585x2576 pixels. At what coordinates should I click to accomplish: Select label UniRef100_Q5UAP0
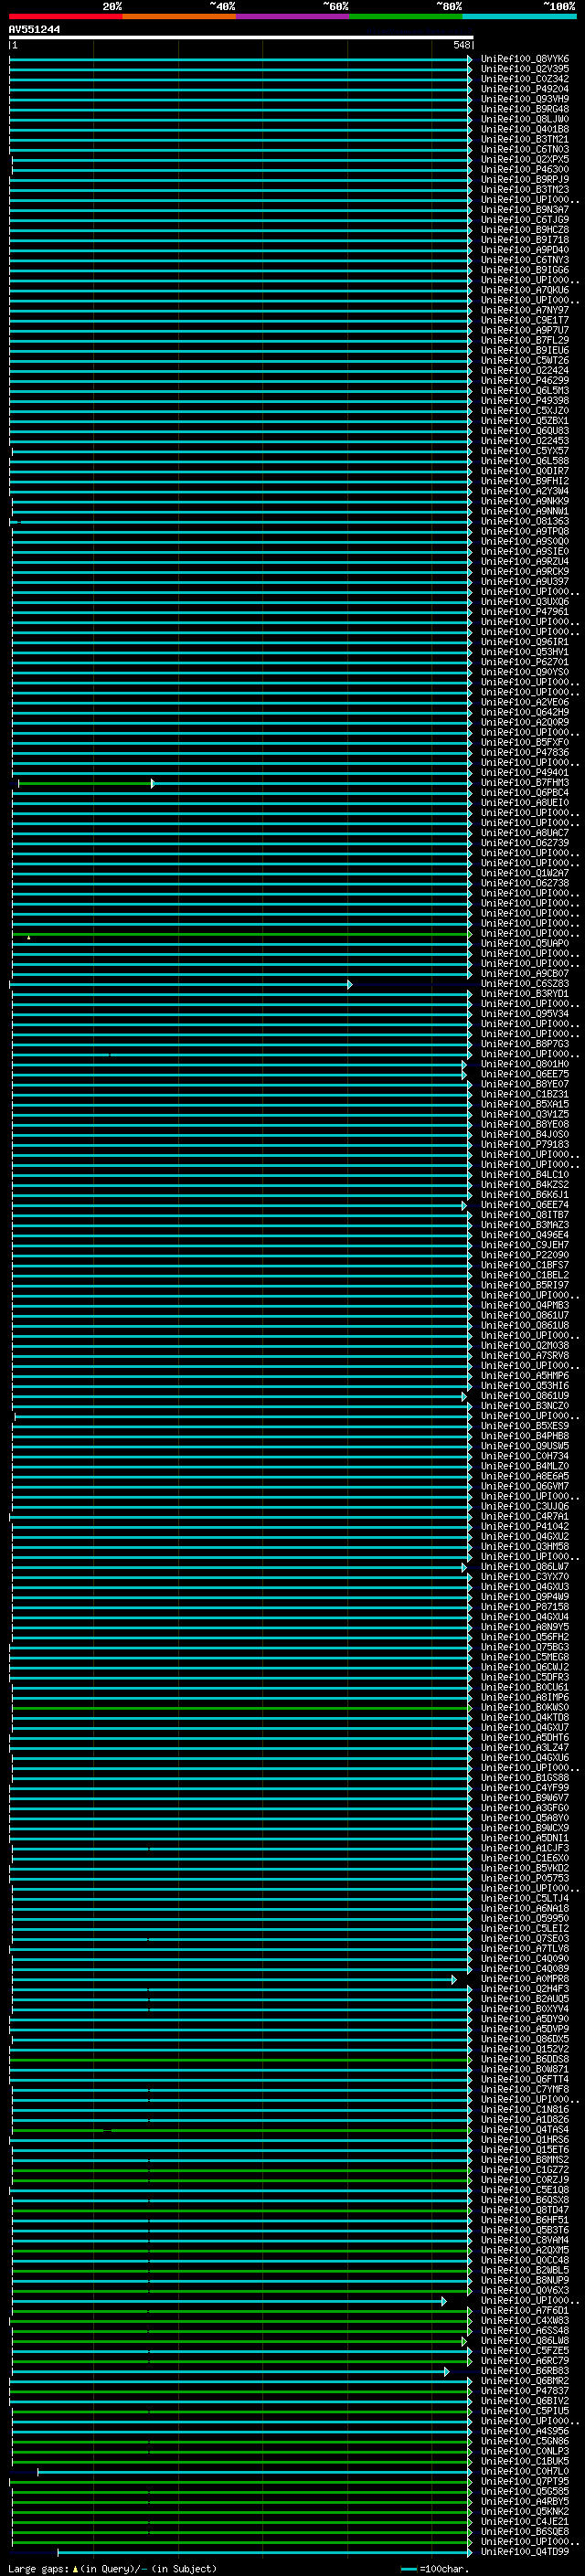(x=525, y=943)
